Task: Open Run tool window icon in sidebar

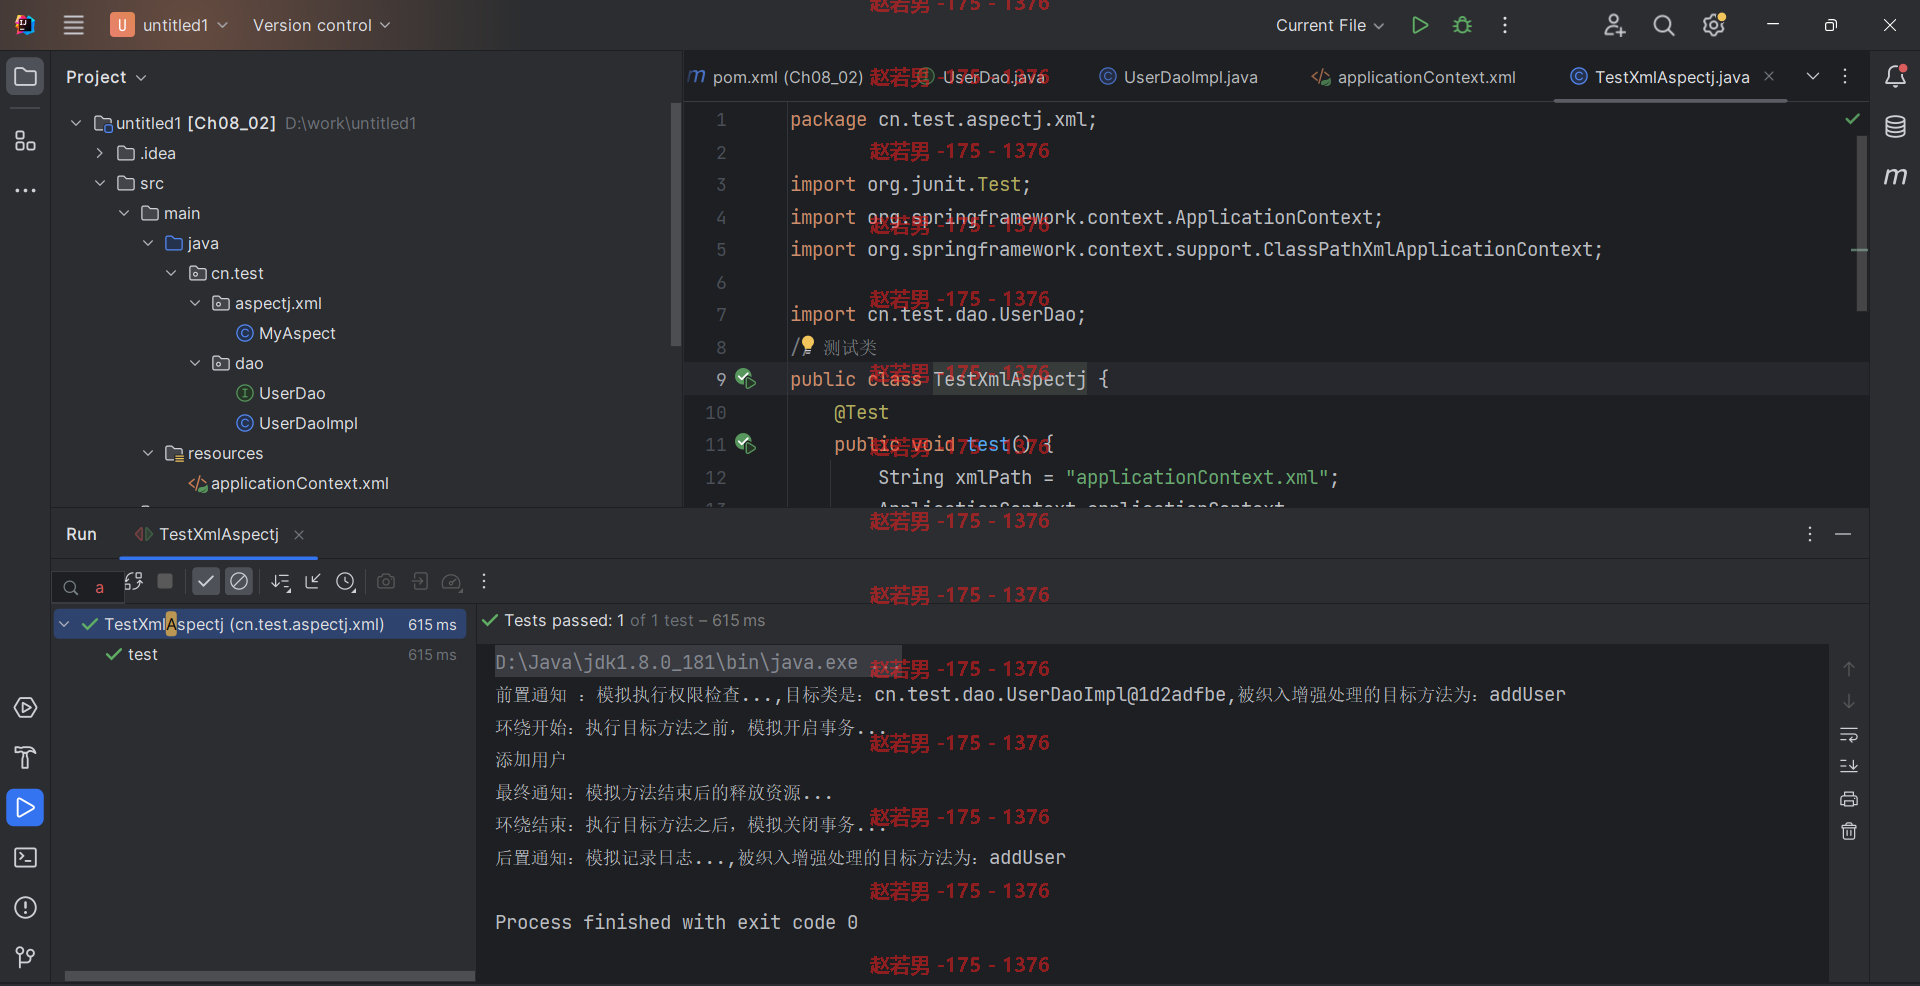Action: click(x=25, y=808)
